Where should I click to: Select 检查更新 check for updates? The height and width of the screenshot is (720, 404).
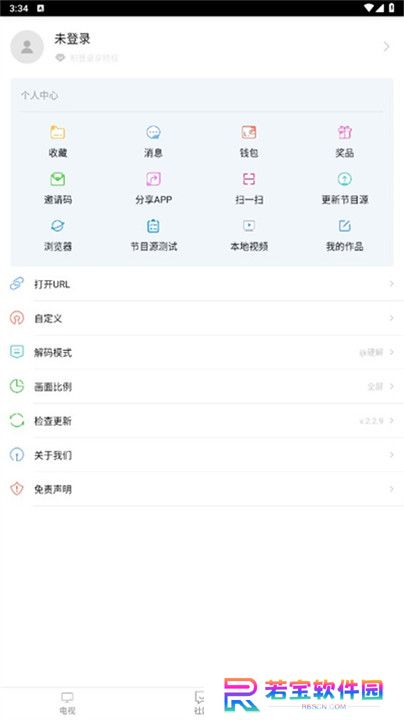[x=202, y=421]
